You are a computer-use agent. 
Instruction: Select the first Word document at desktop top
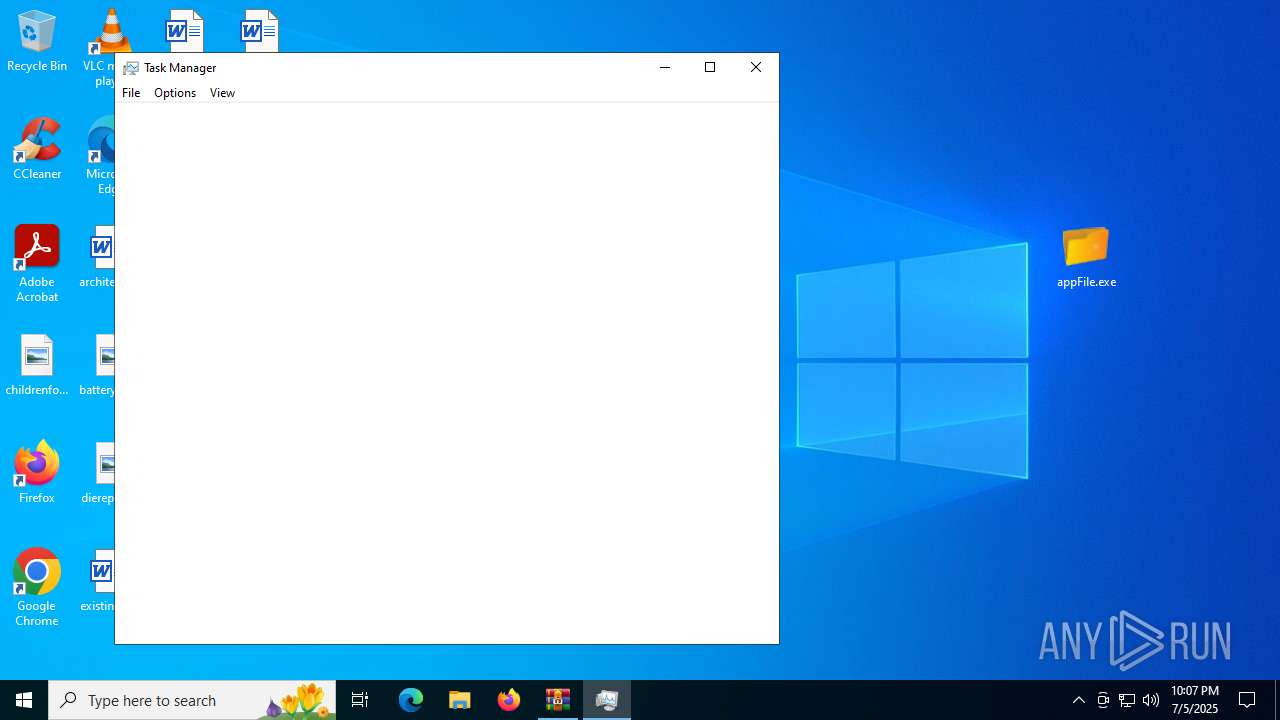pos(185,31)
